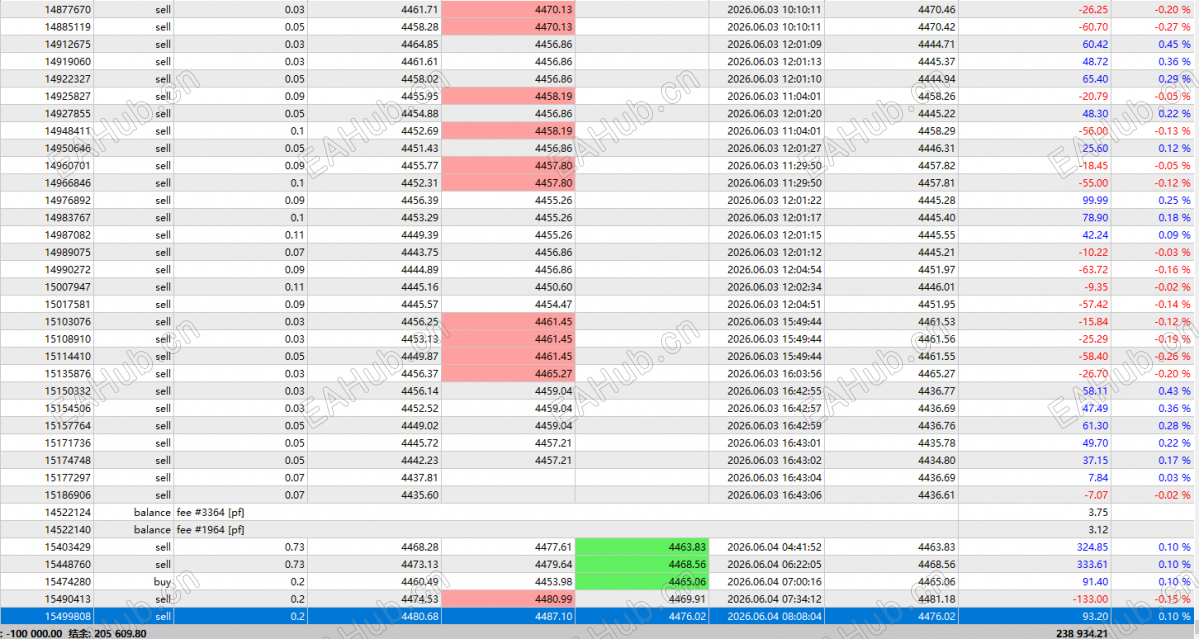Click stop-loss value 4450.60
This screenshot has height=639, width=1199.
(x=554, y=287)
